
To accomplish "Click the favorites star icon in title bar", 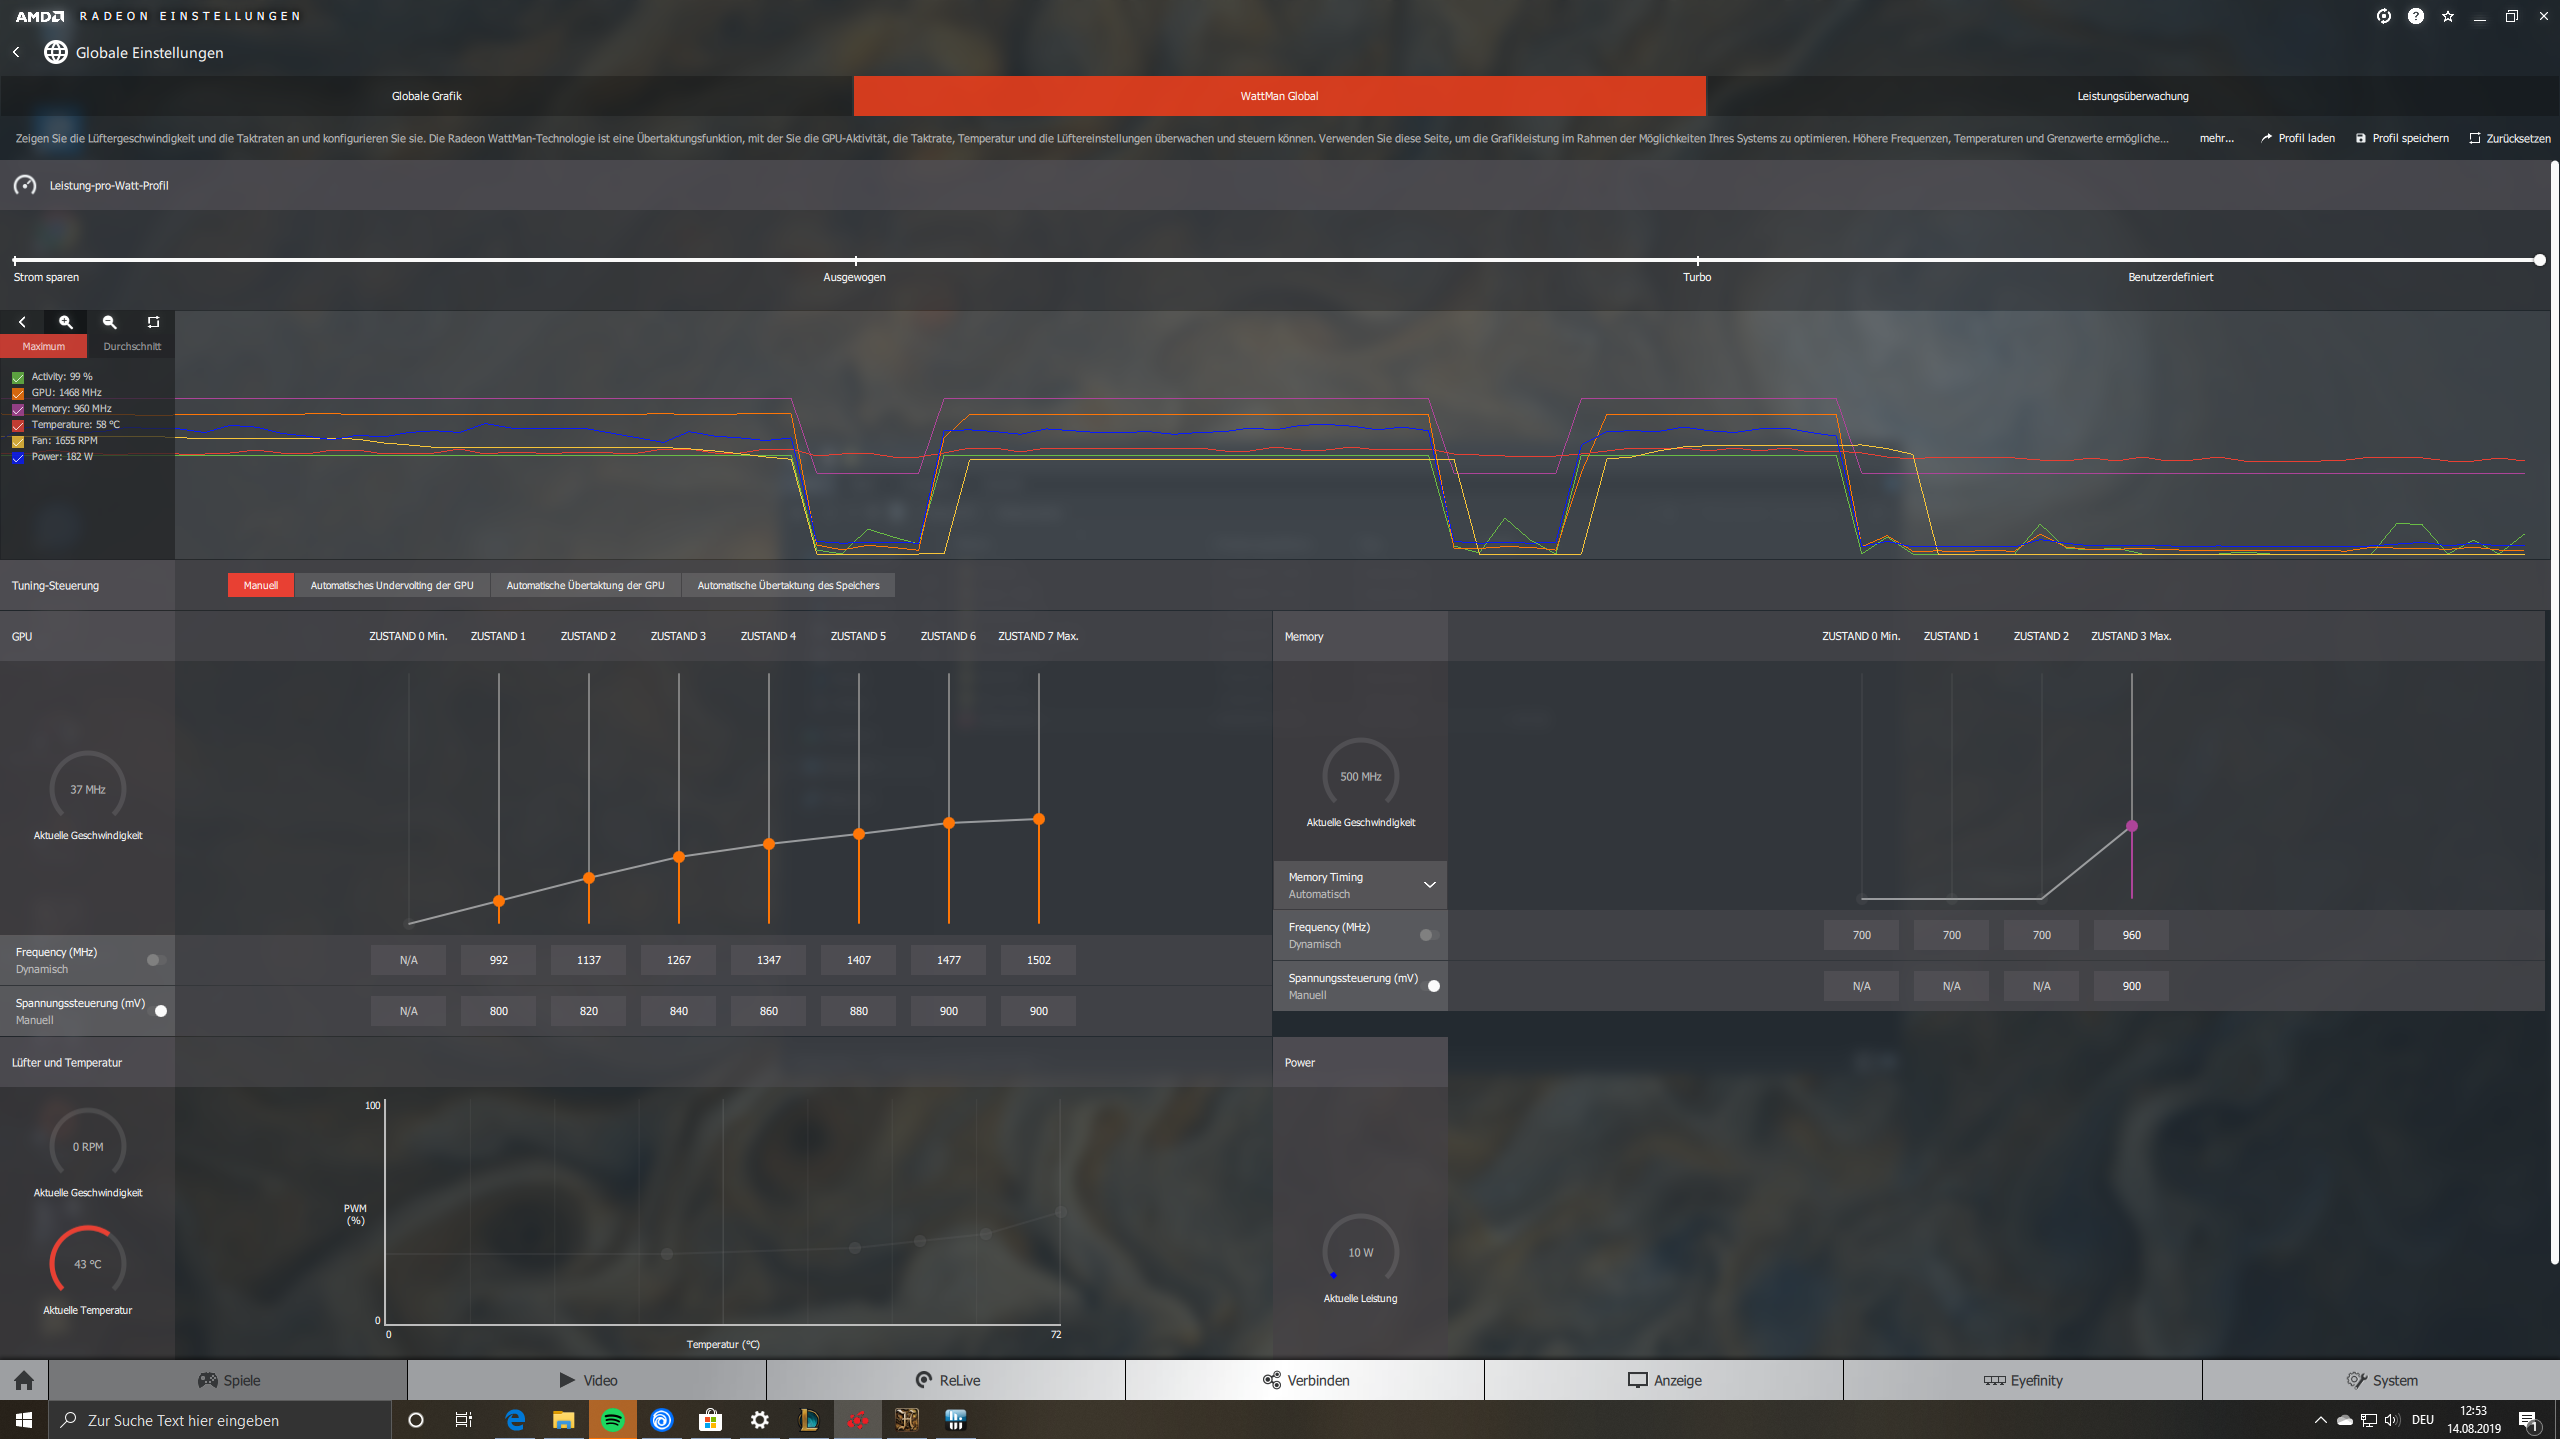I will click(2448, 16).
